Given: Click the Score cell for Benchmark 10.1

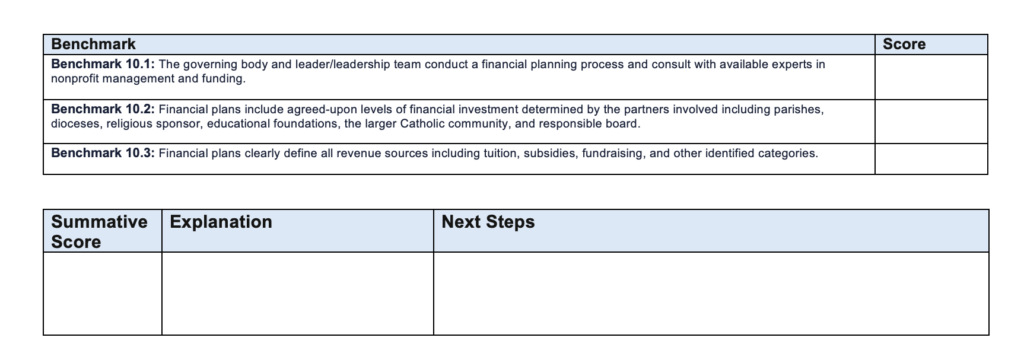Looking at the screenshot, I should (931, 77).
